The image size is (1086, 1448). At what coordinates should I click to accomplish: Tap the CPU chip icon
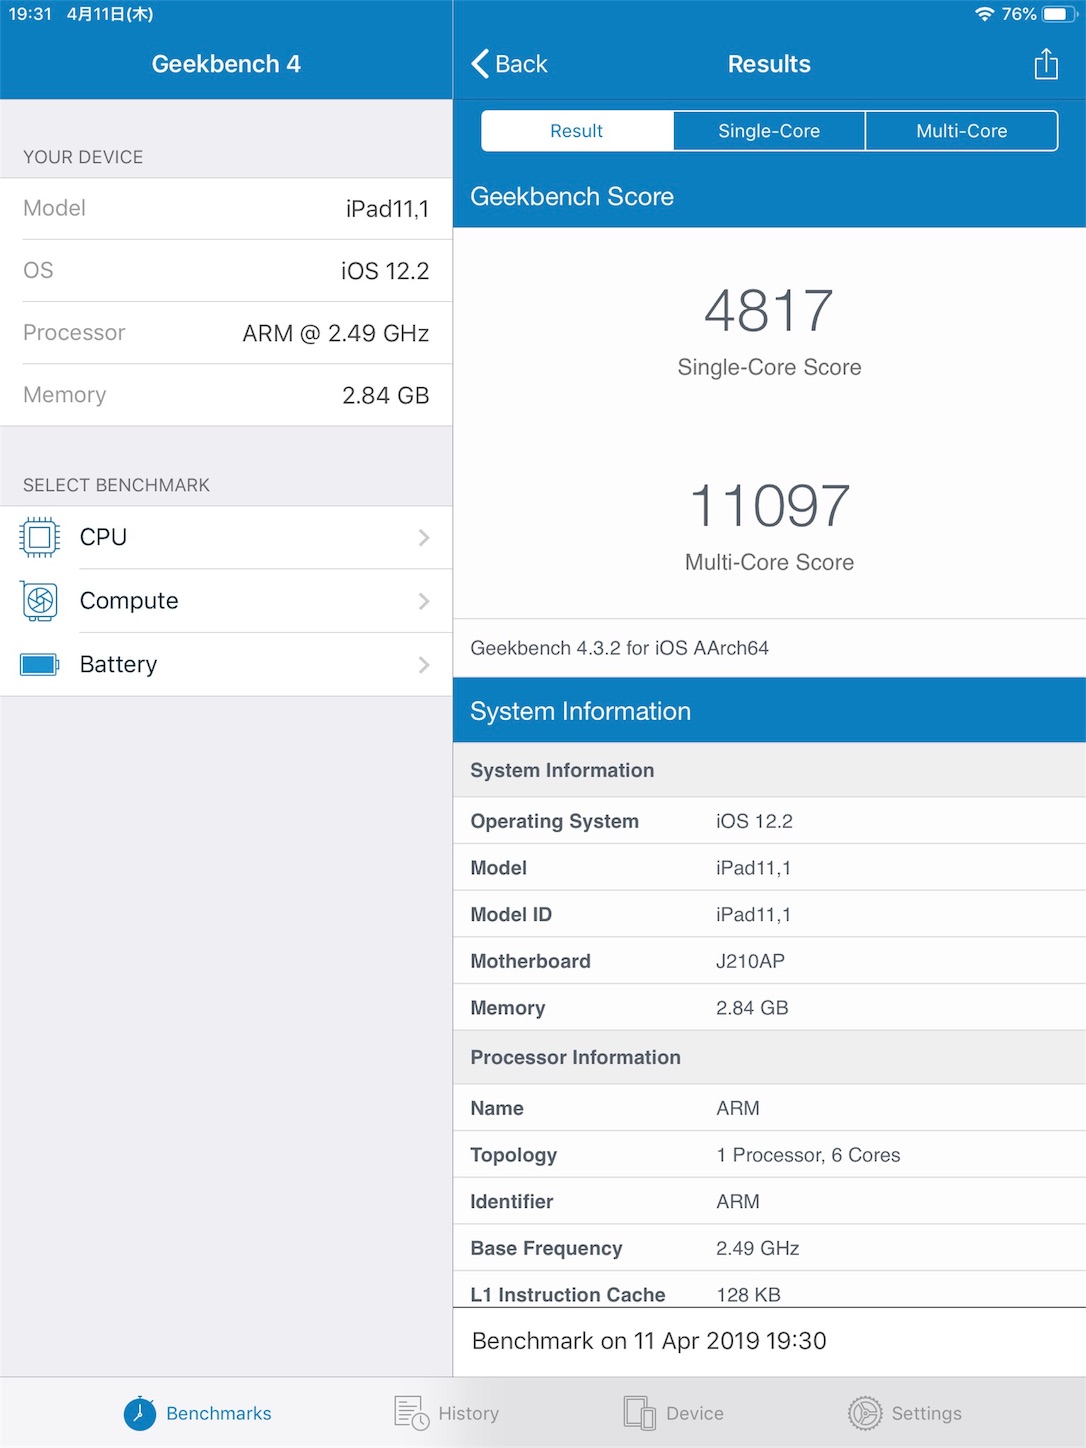click(40, 538)
